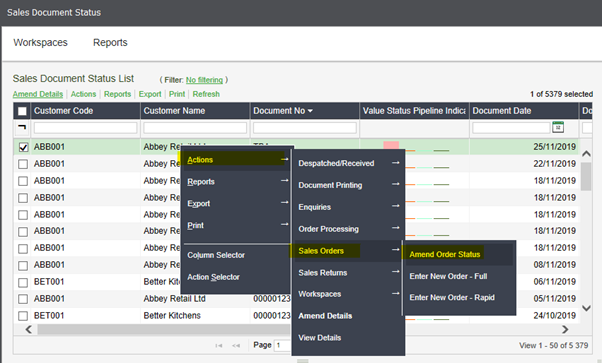Click the Customer Name filter field
The image size is (602, 363).
pyautogui.click(x=195, y=128)
